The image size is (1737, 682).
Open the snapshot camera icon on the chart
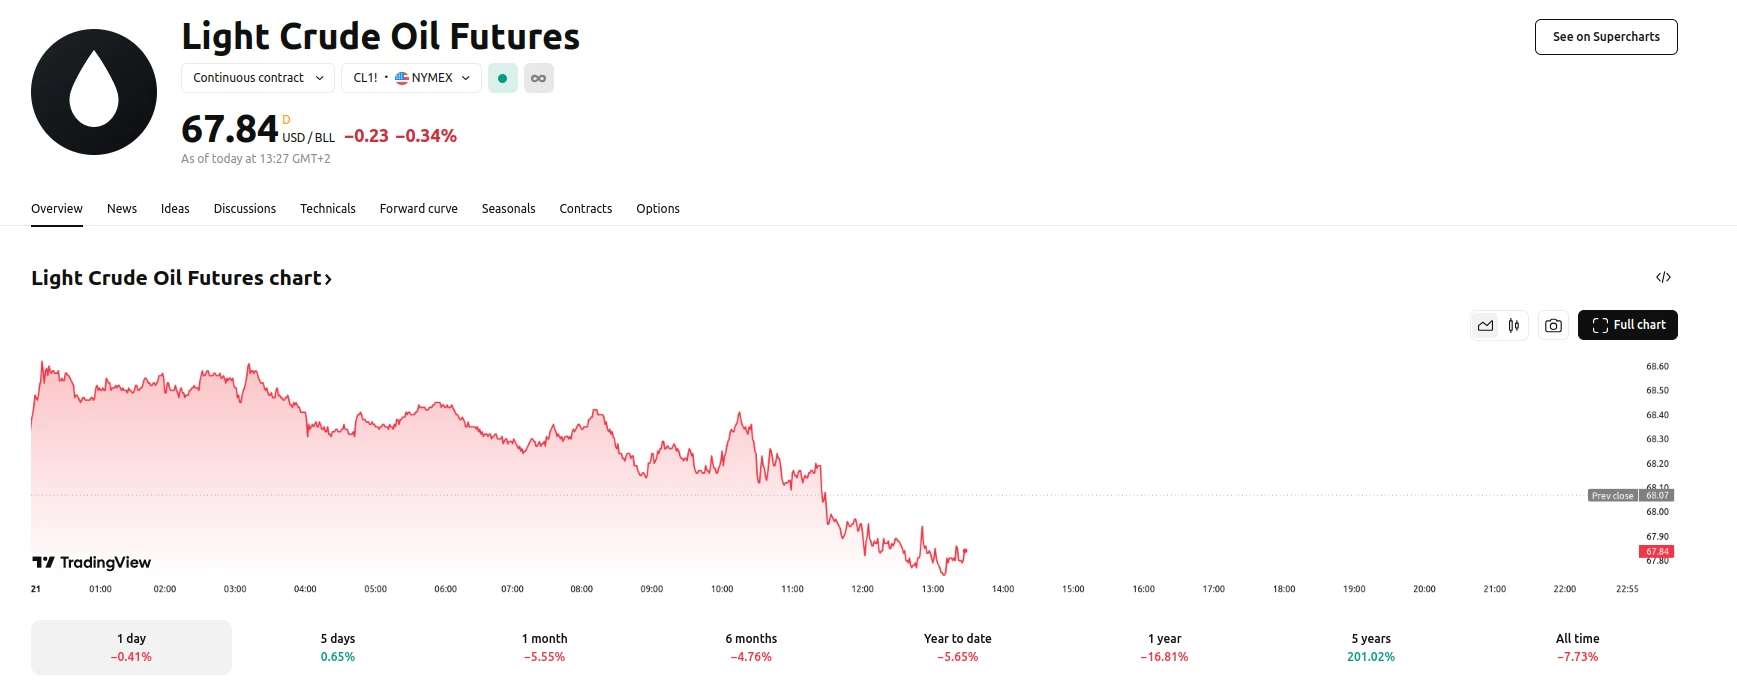click(1552, 325)
